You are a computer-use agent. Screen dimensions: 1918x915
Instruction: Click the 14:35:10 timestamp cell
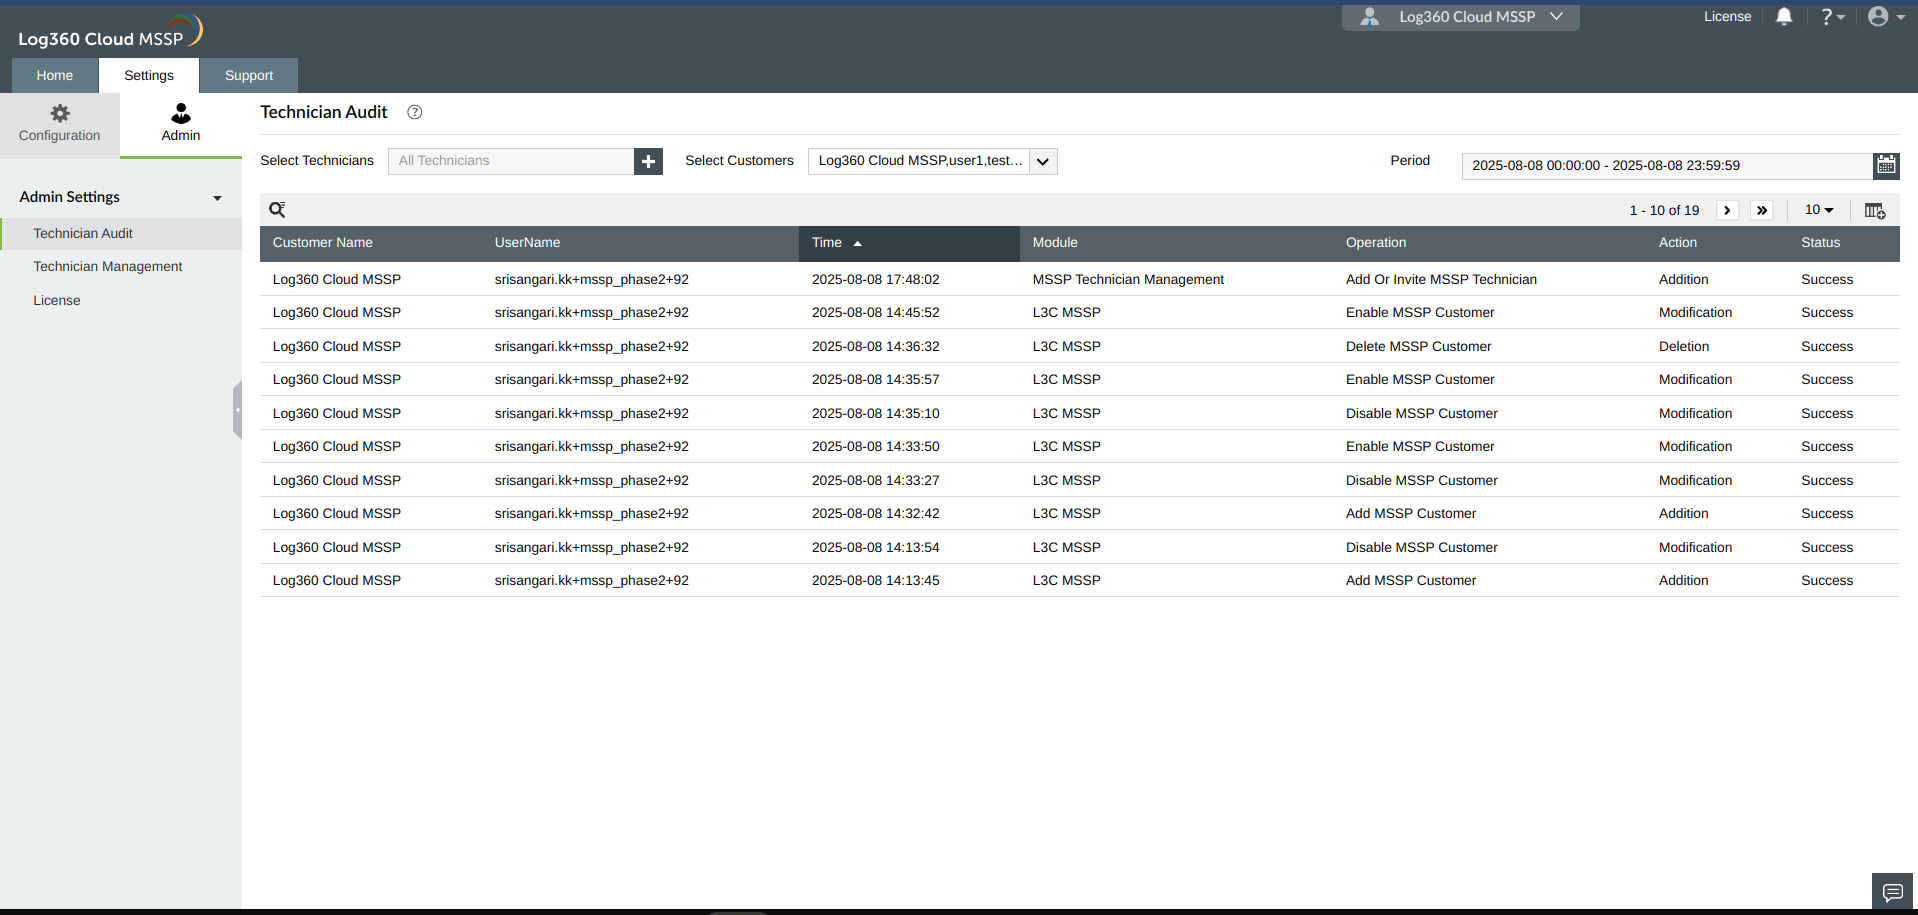tap(876, 414)
